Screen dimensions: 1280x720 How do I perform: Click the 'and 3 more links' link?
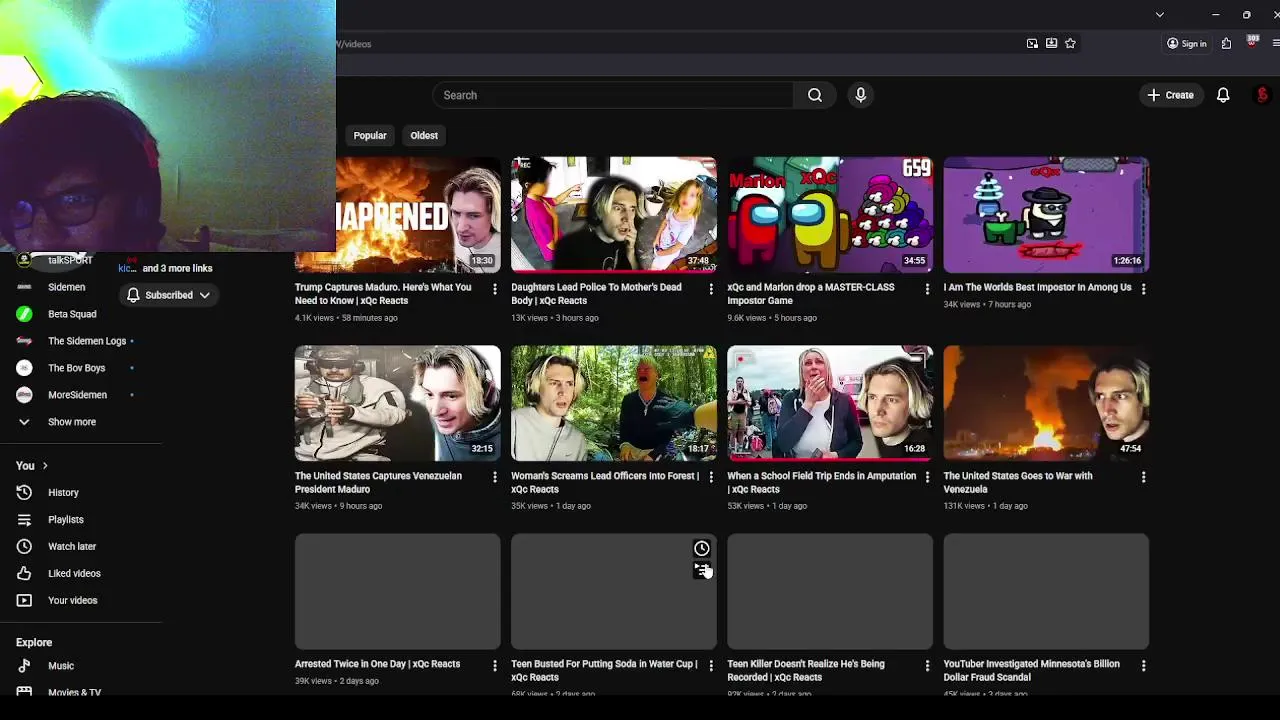[x=177, y=268]
